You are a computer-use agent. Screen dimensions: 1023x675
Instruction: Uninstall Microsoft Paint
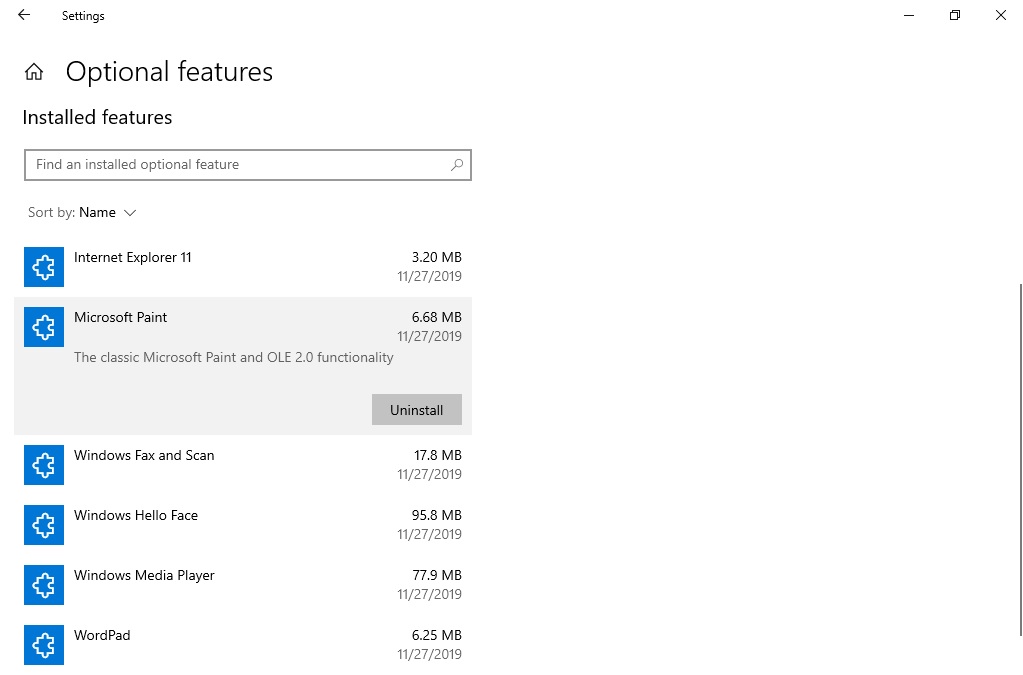coord(416,410)
